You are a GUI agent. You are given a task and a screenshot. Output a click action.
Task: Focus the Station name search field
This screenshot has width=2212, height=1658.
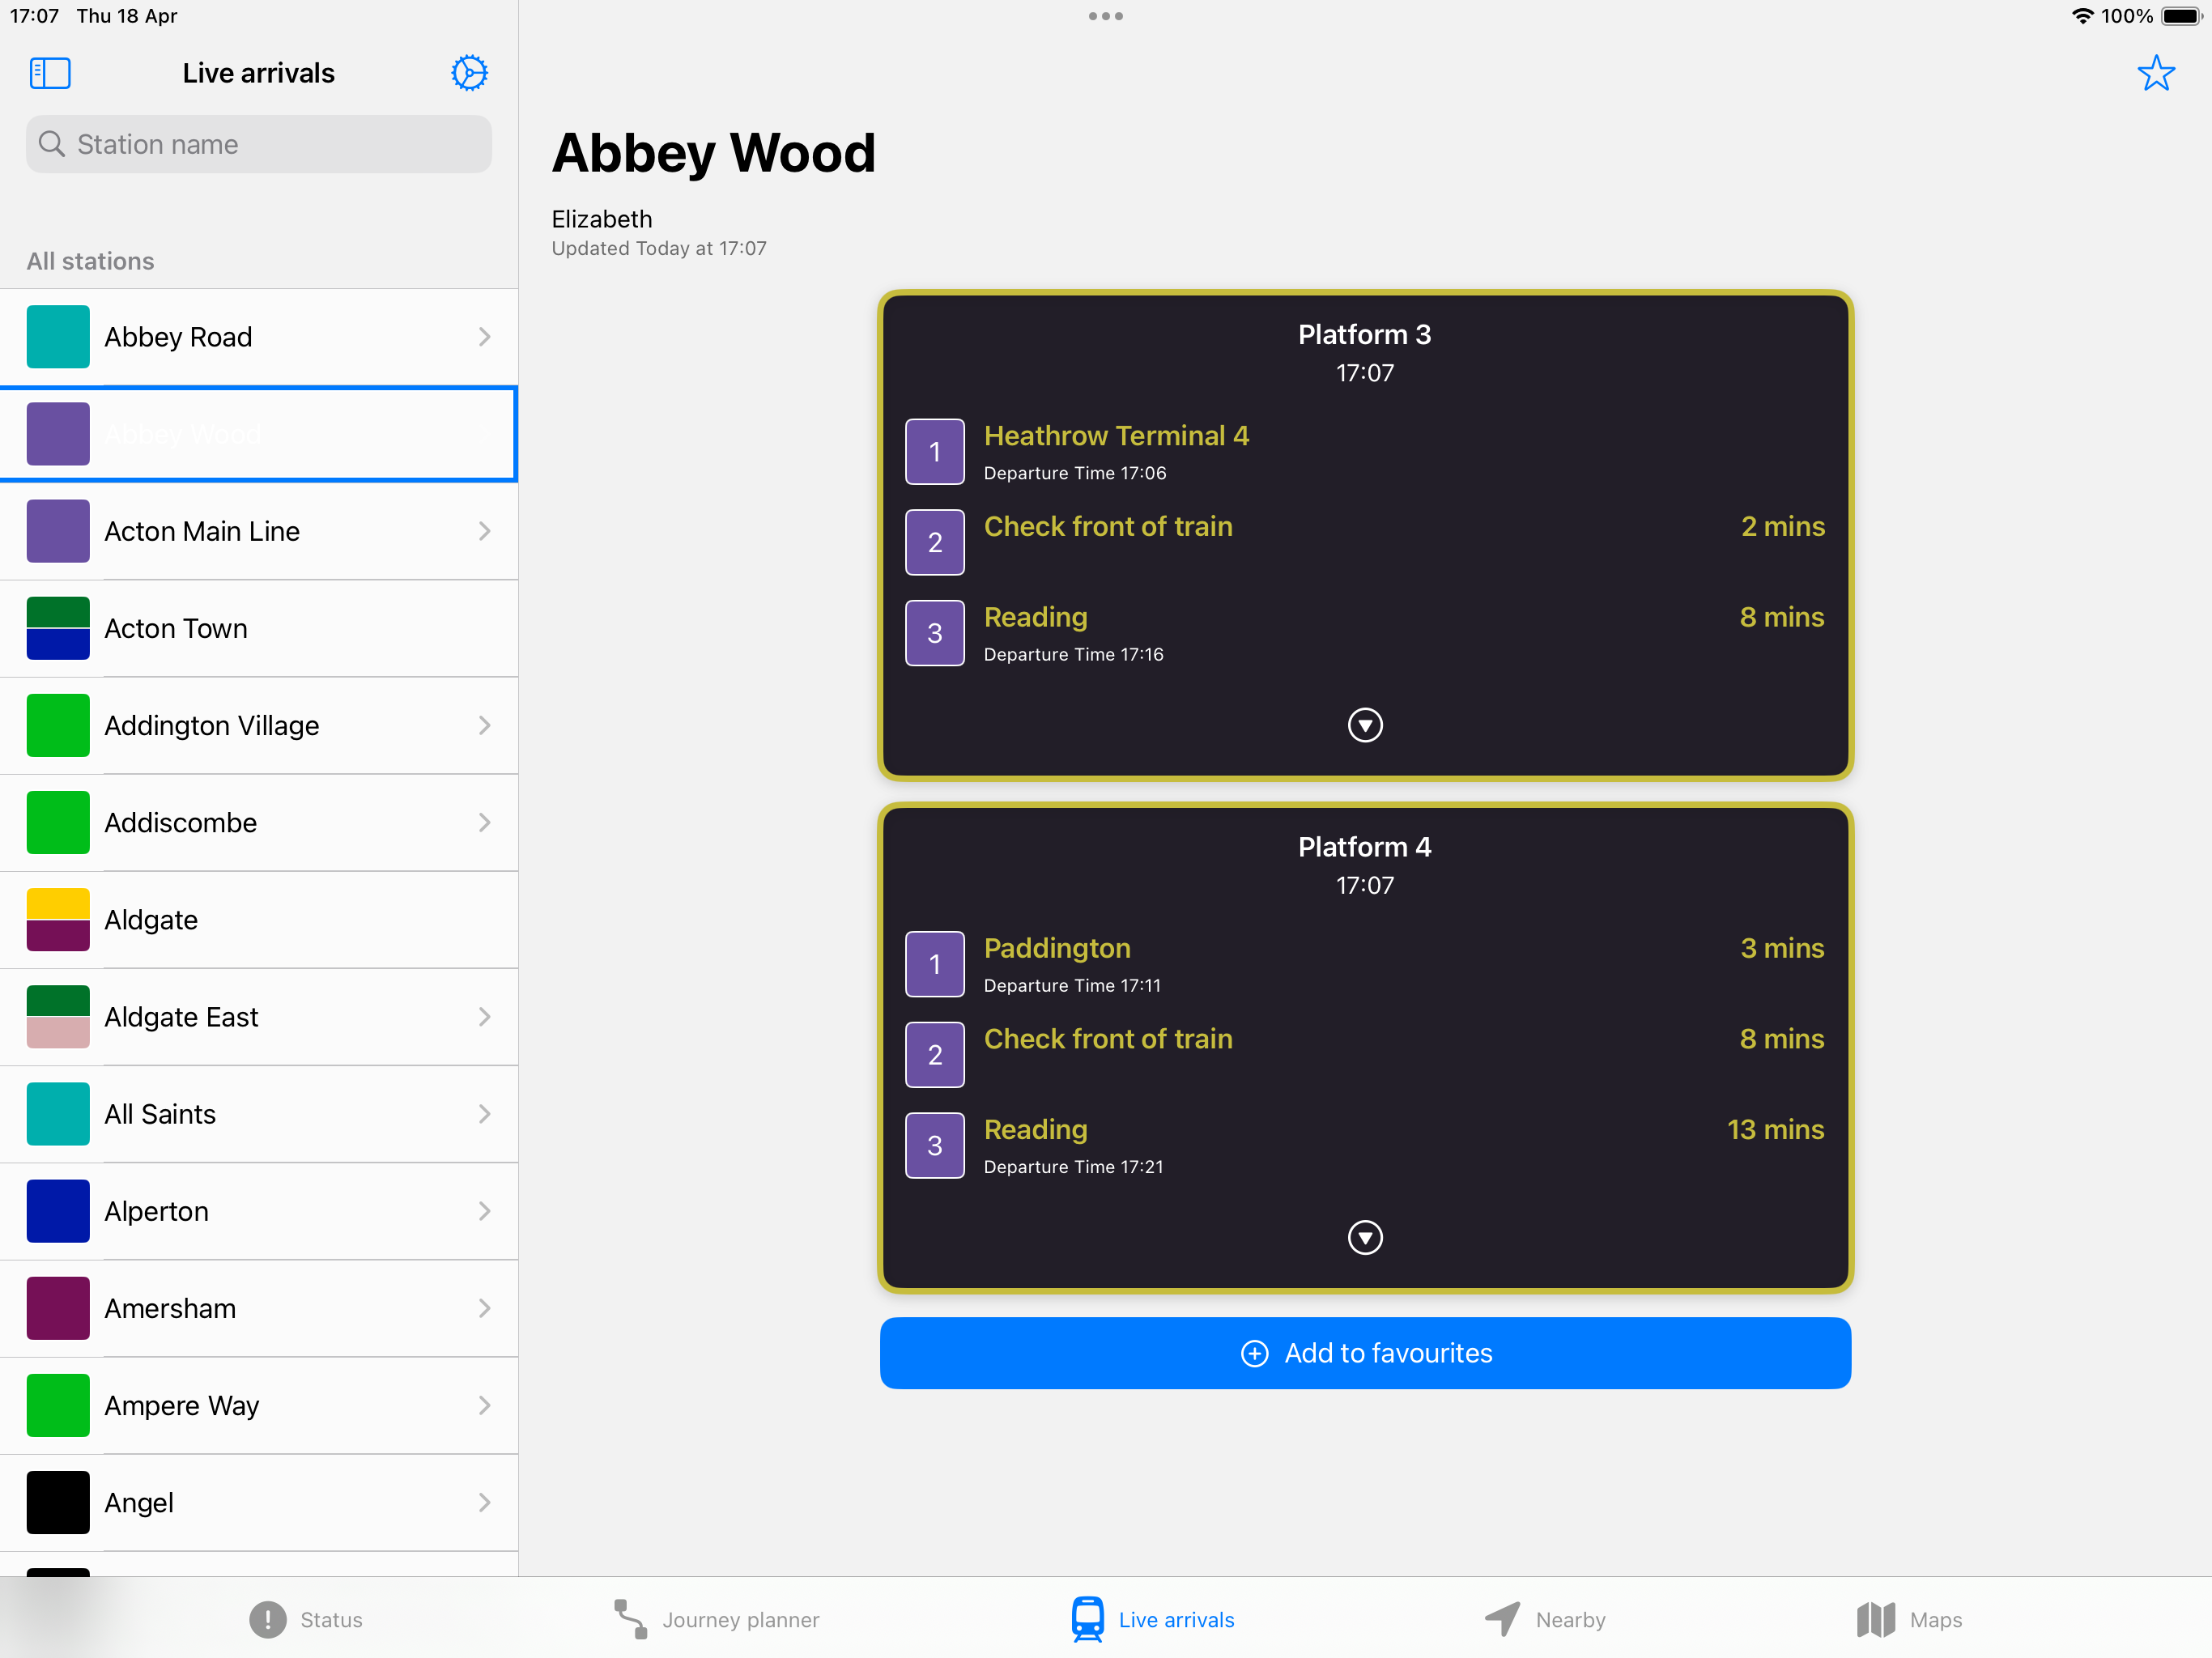(x=259, y=144)
